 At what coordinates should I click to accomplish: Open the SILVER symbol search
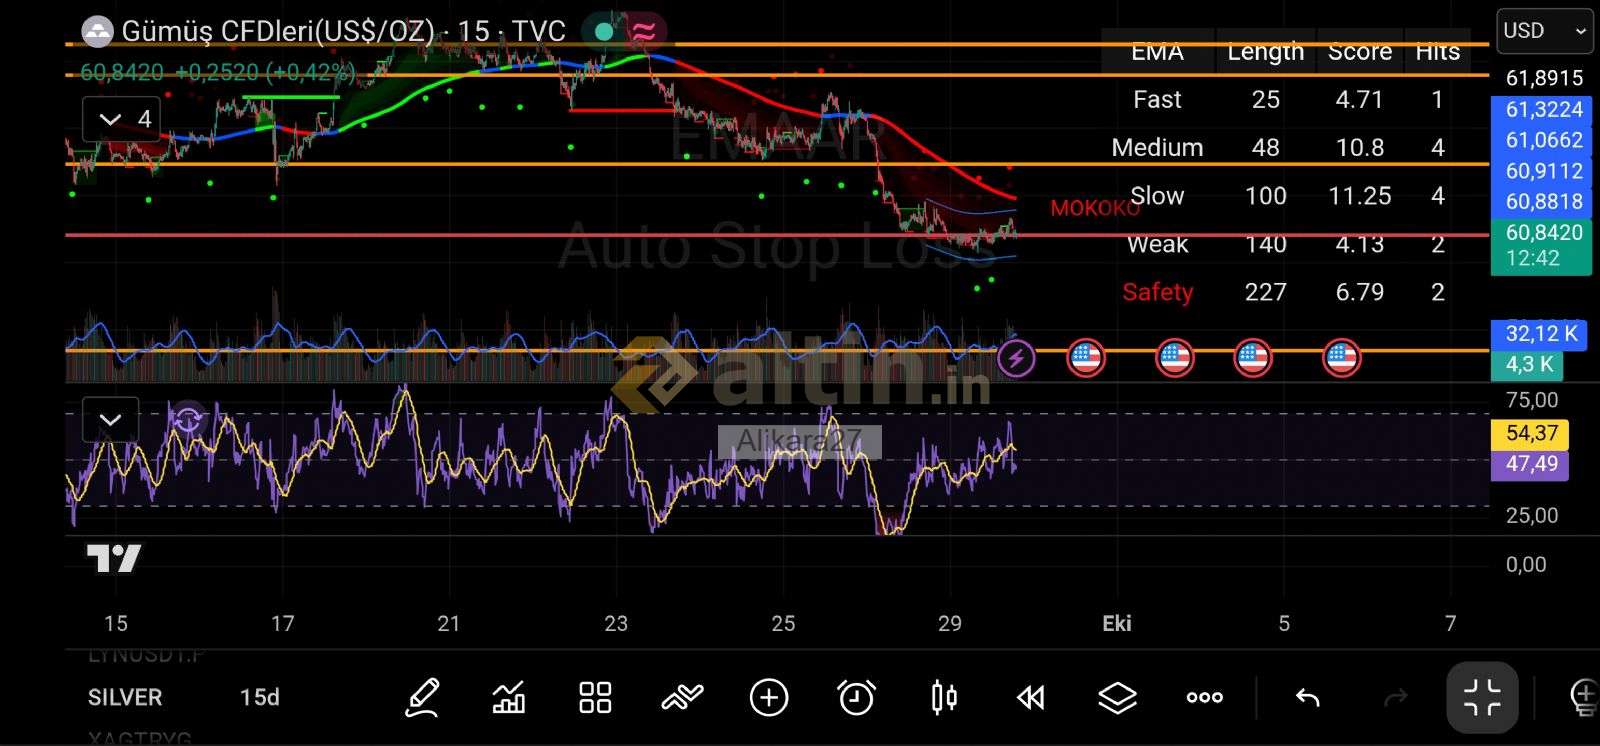point(125,697)
